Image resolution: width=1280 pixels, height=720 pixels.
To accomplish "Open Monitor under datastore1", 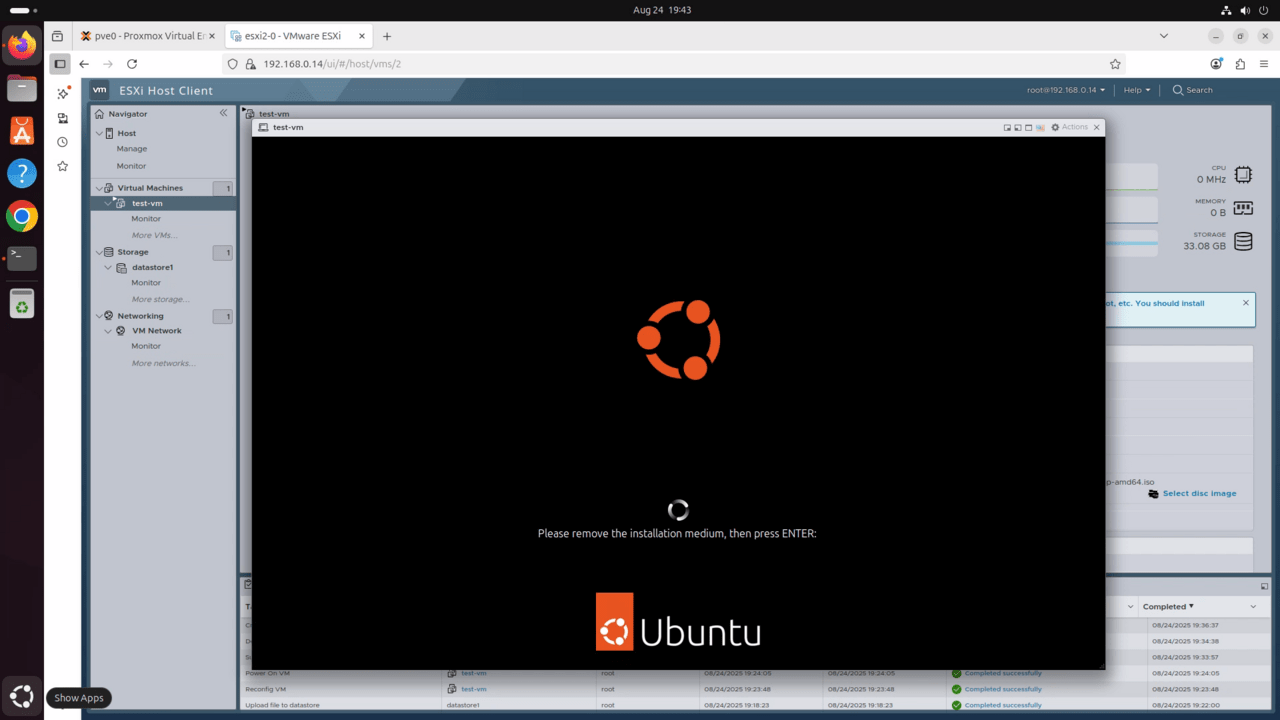I will click(x=146, y=283).
